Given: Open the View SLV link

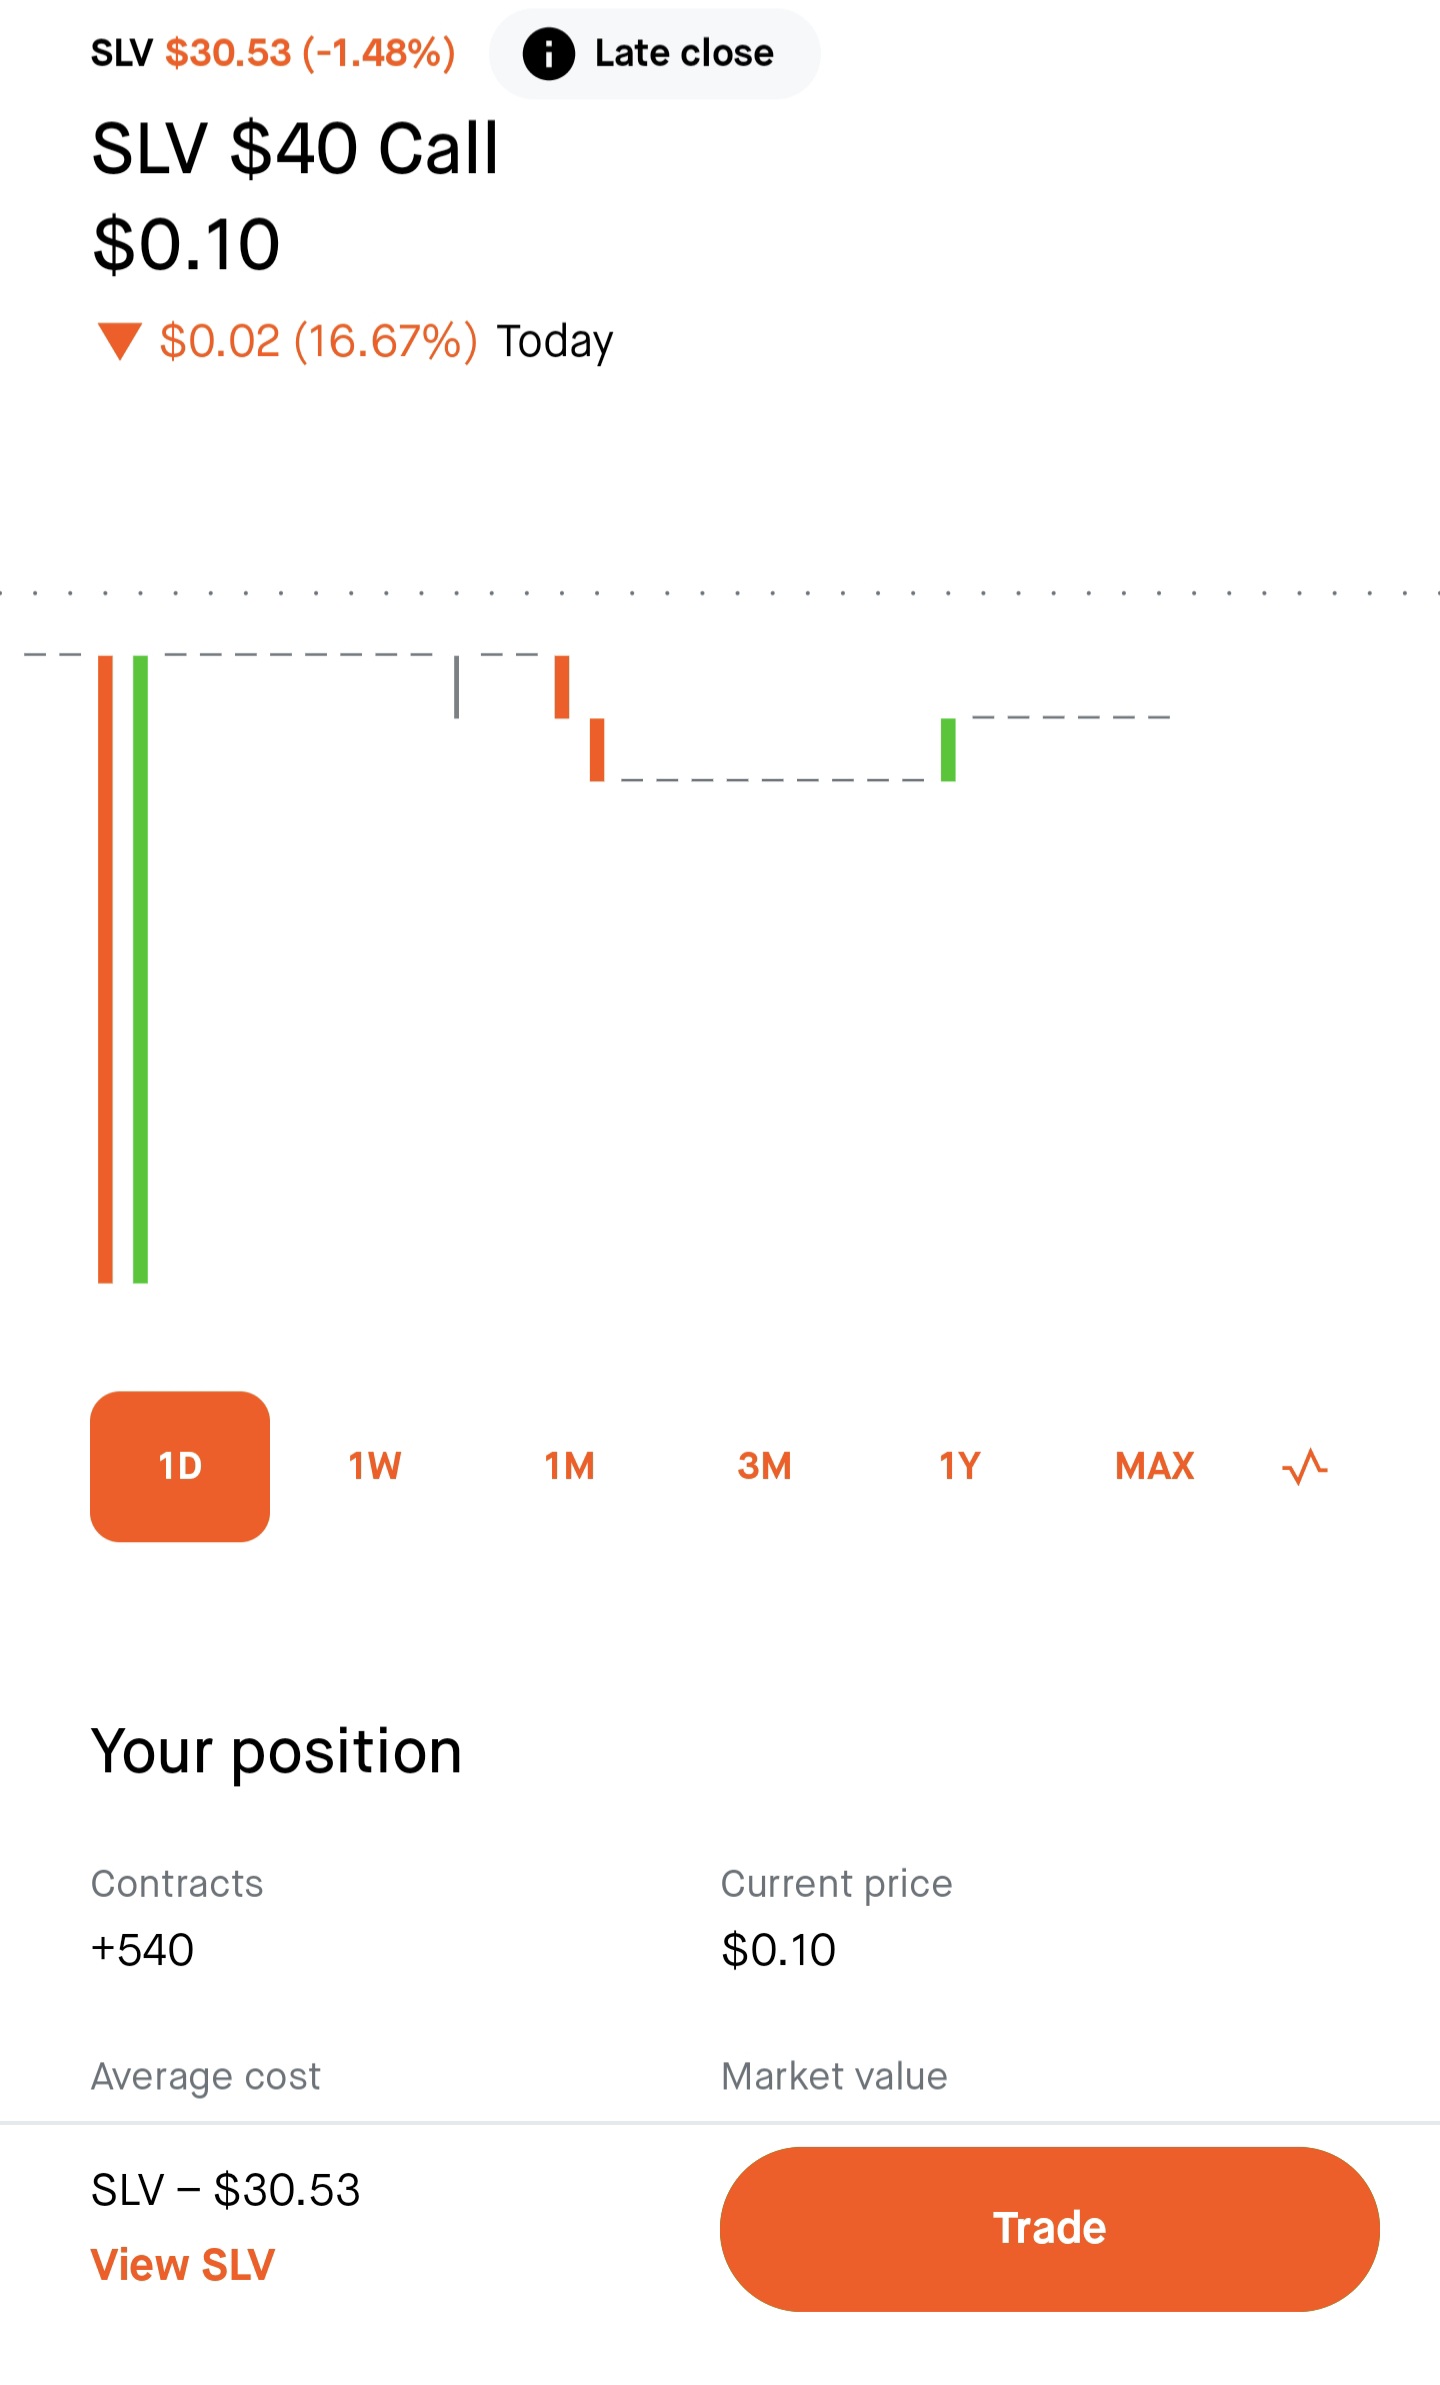Looking at the screenshot, I should (183, 2265).
